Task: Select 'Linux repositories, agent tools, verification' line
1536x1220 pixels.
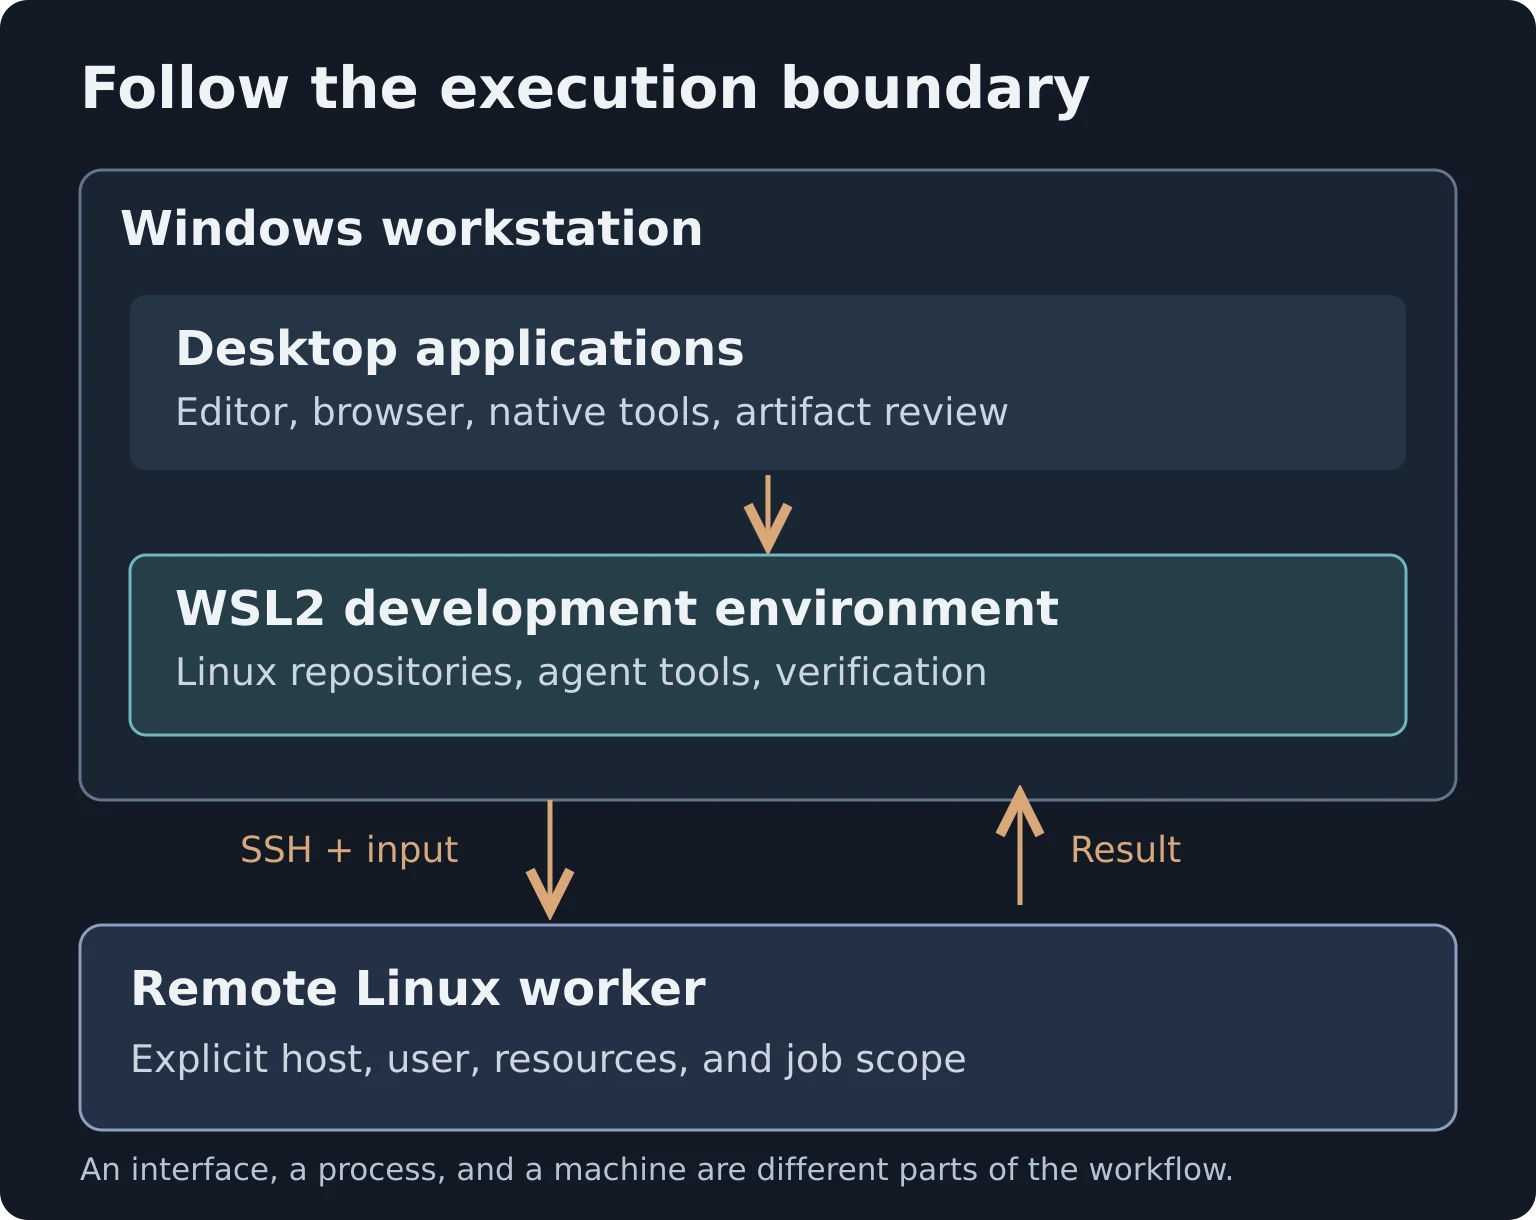Action: 581,673
